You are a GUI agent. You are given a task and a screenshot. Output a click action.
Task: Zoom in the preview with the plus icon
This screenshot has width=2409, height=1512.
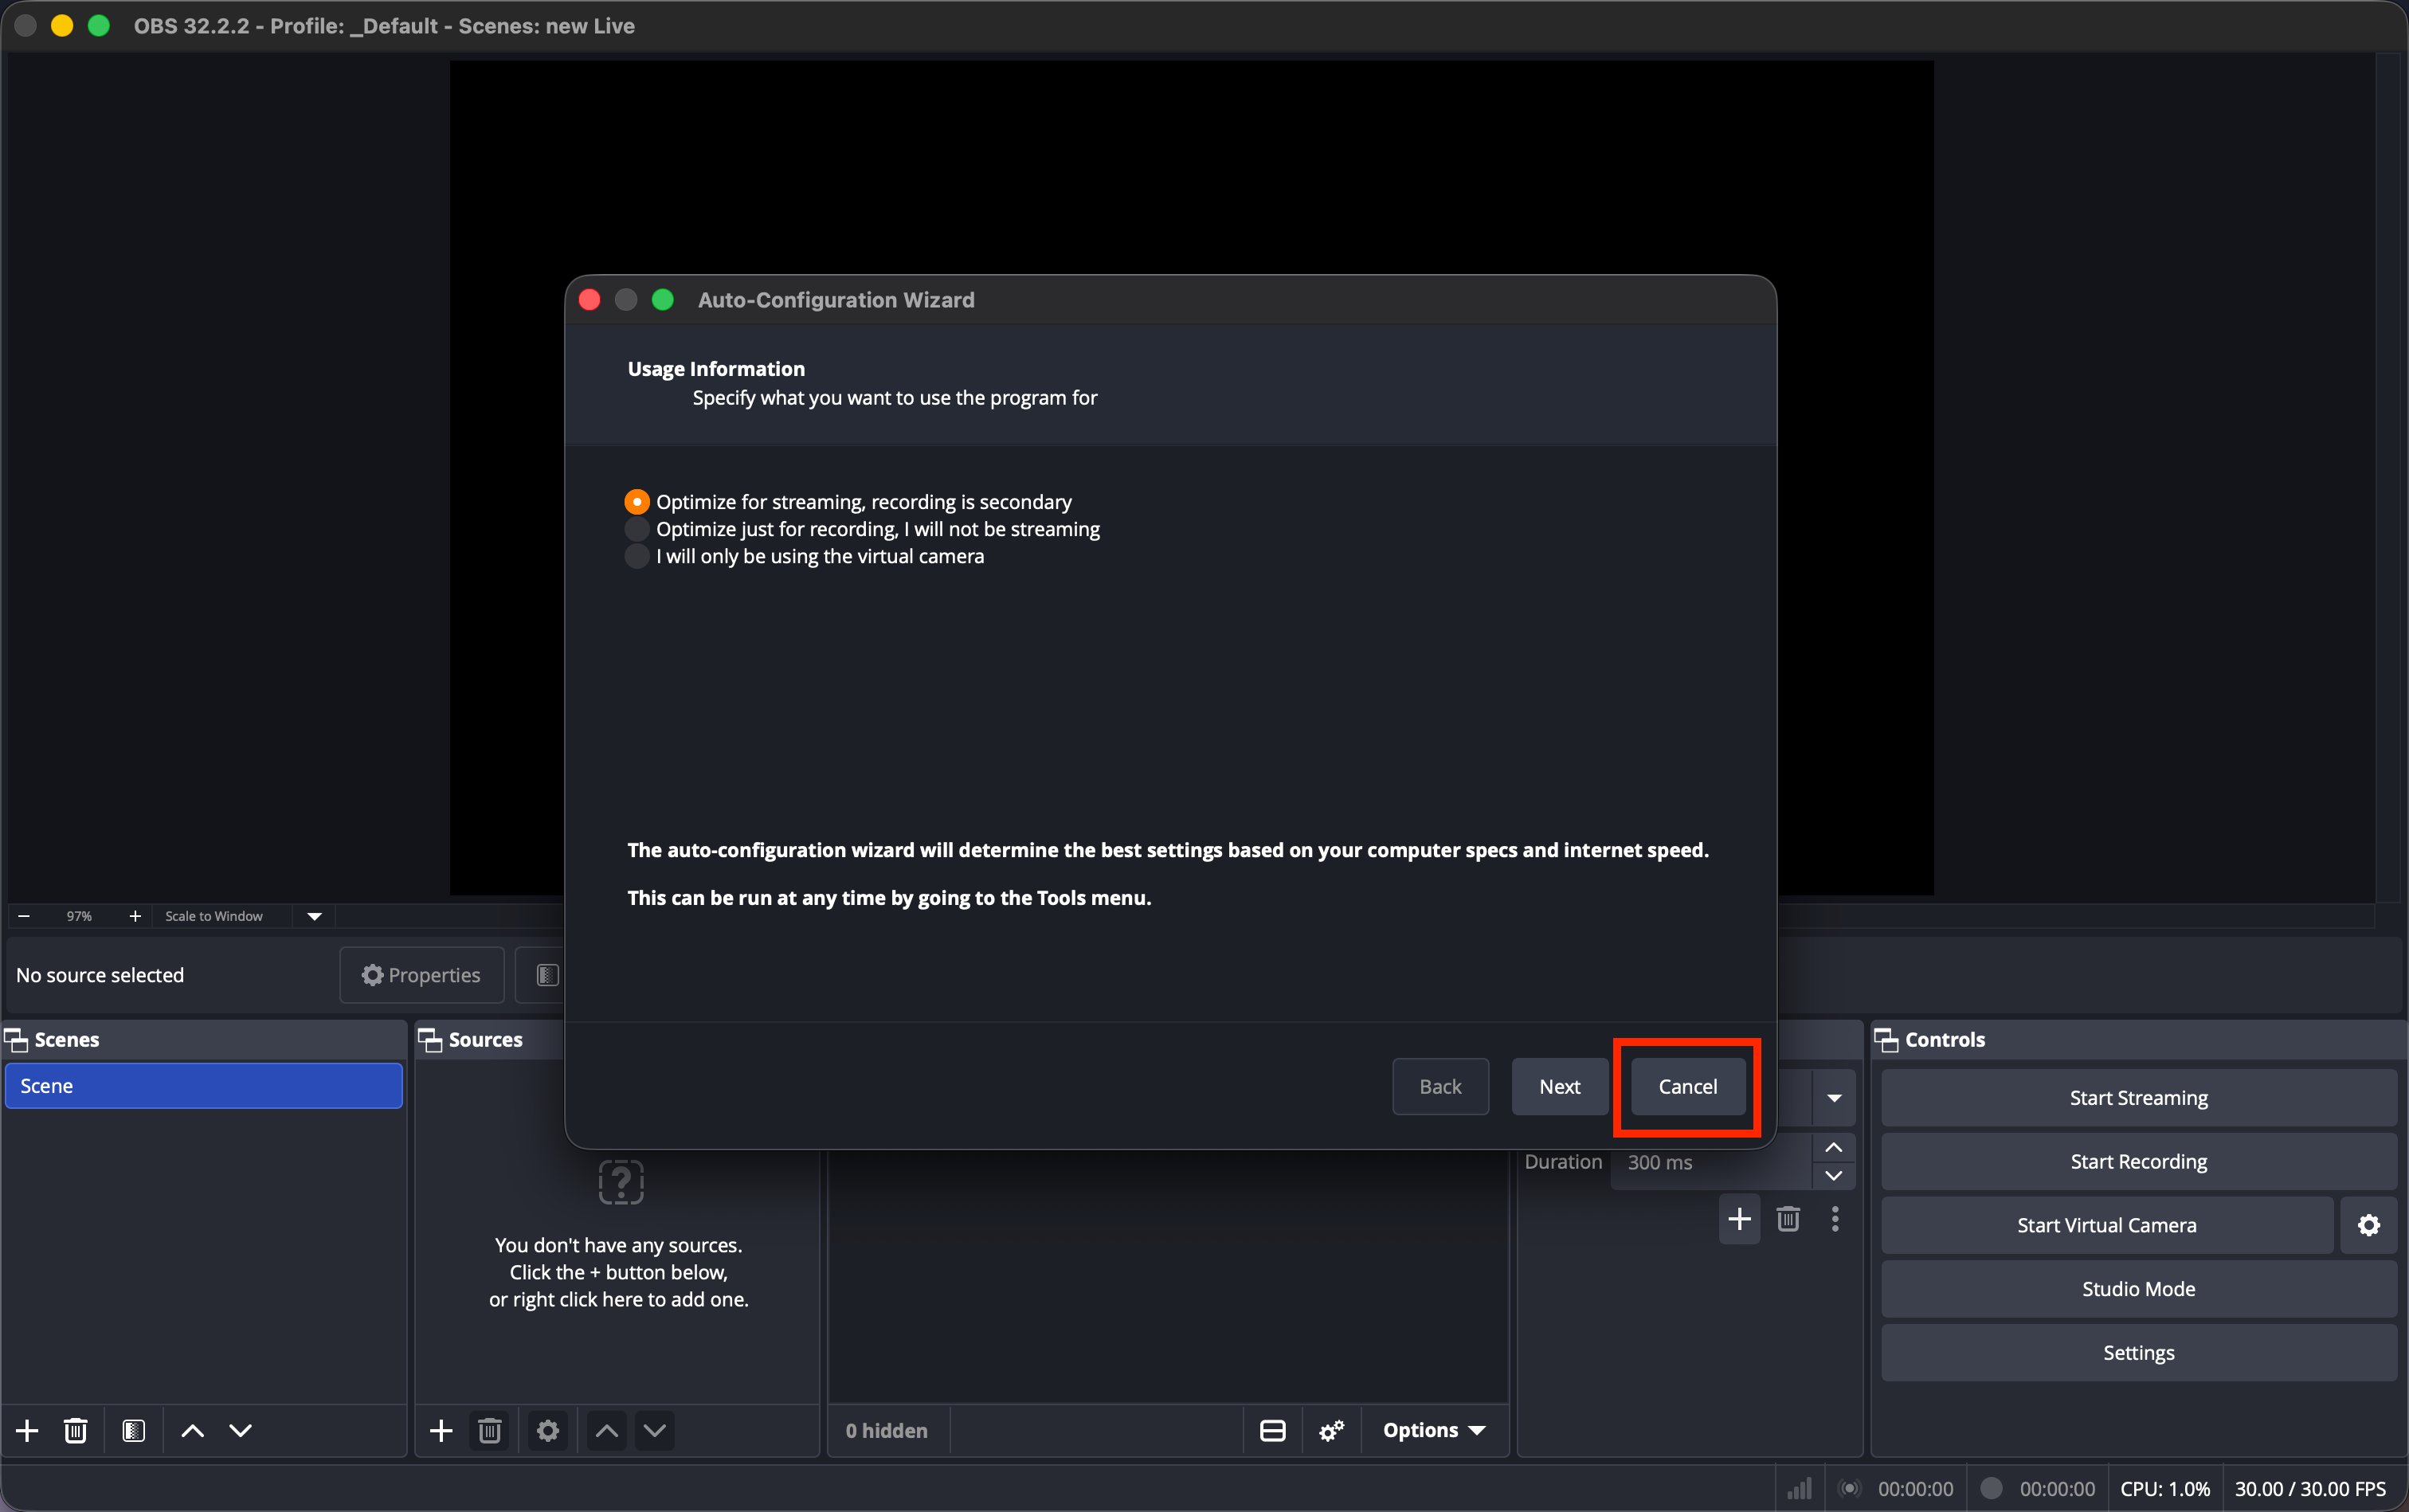pyautogui.click(x=135, y=916)
